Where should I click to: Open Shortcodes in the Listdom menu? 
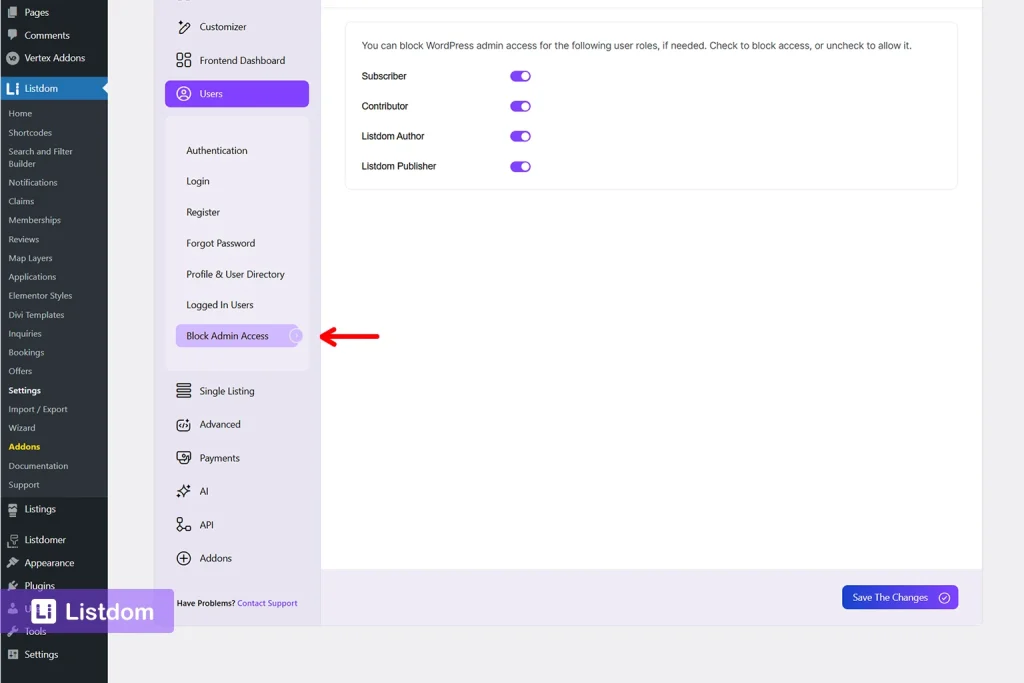[x=30, y=133]
